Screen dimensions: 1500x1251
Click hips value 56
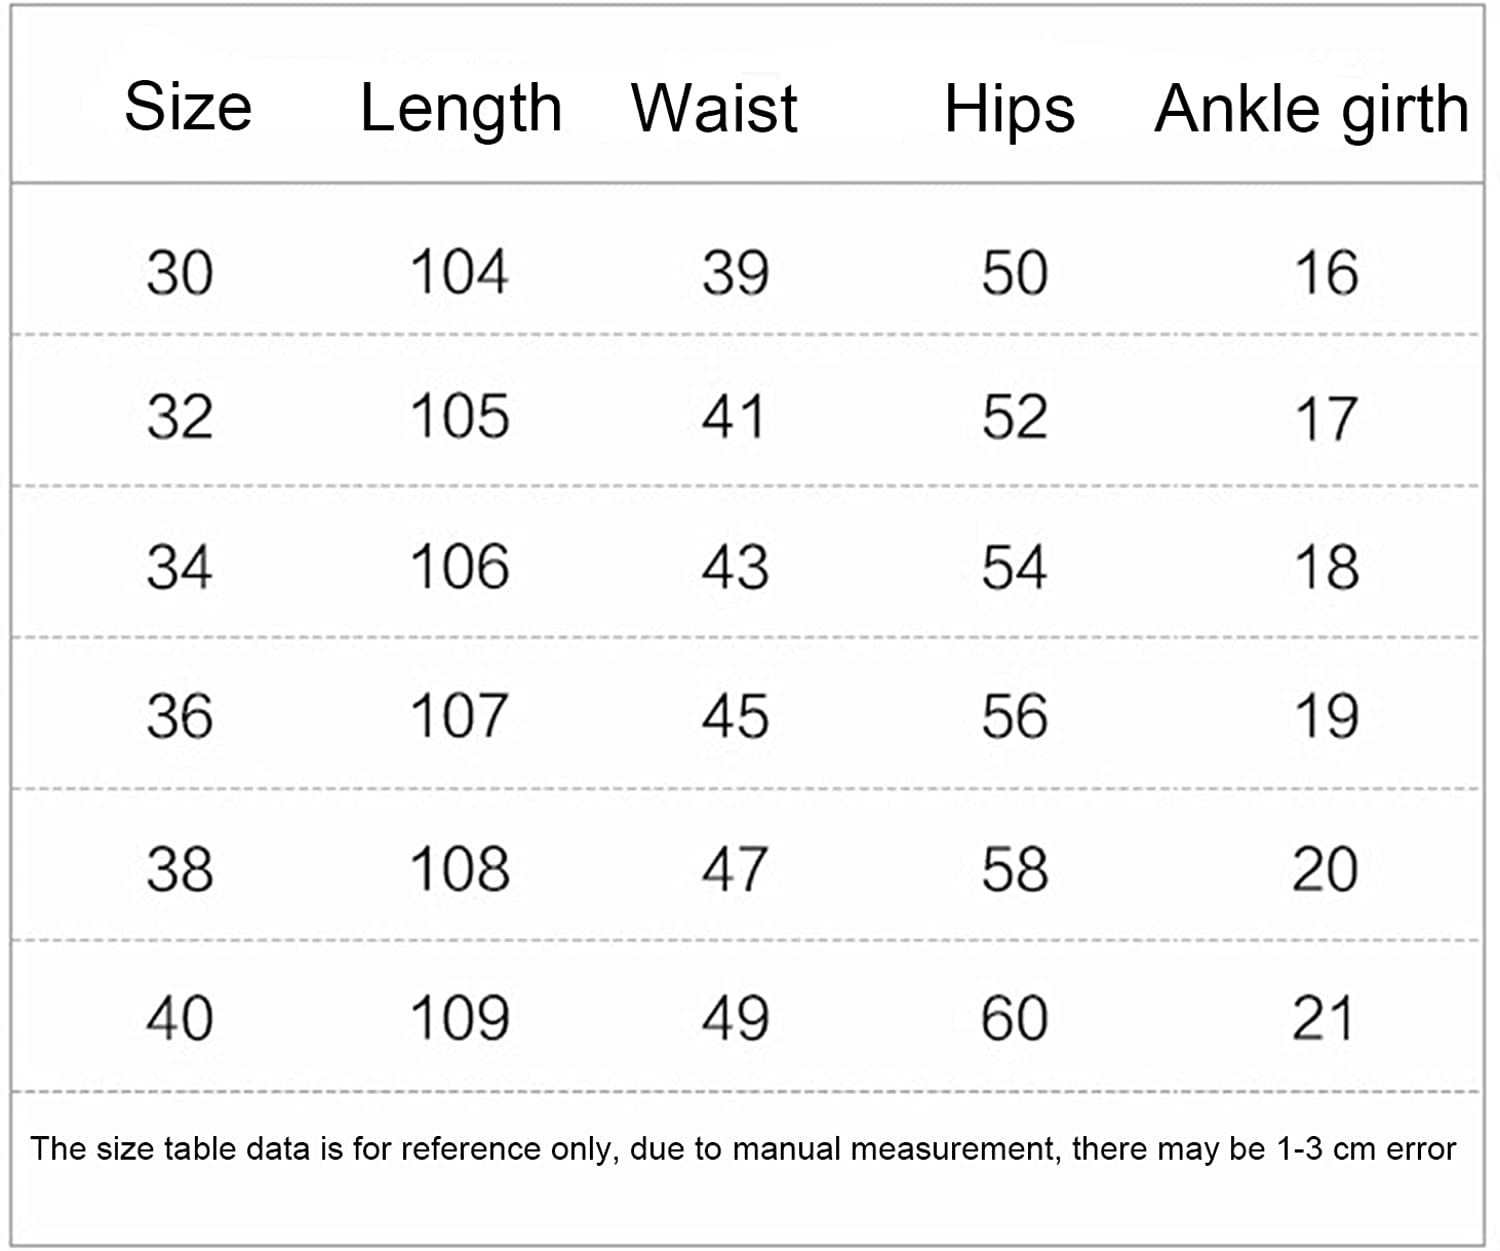point(1014,717)
